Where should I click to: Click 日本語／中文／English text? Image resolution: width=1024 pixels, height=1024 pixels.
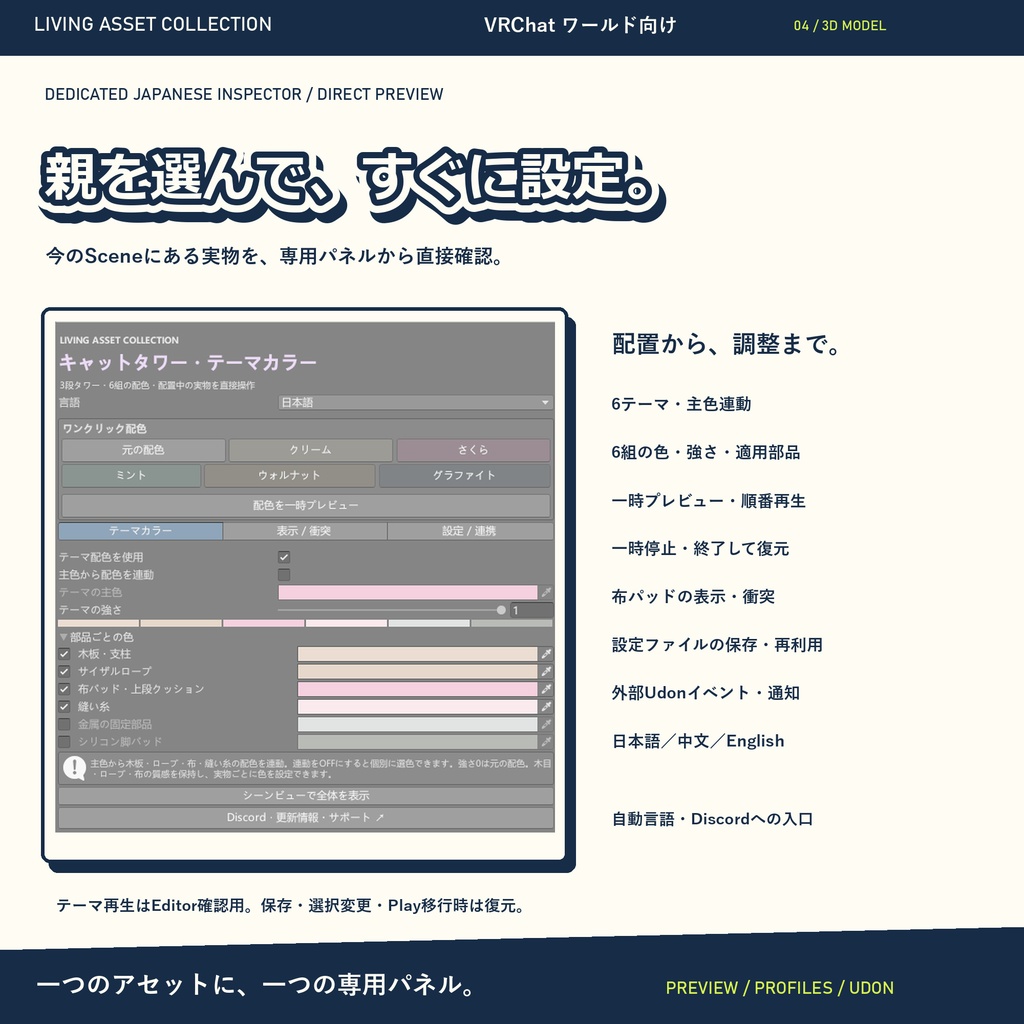697,741
